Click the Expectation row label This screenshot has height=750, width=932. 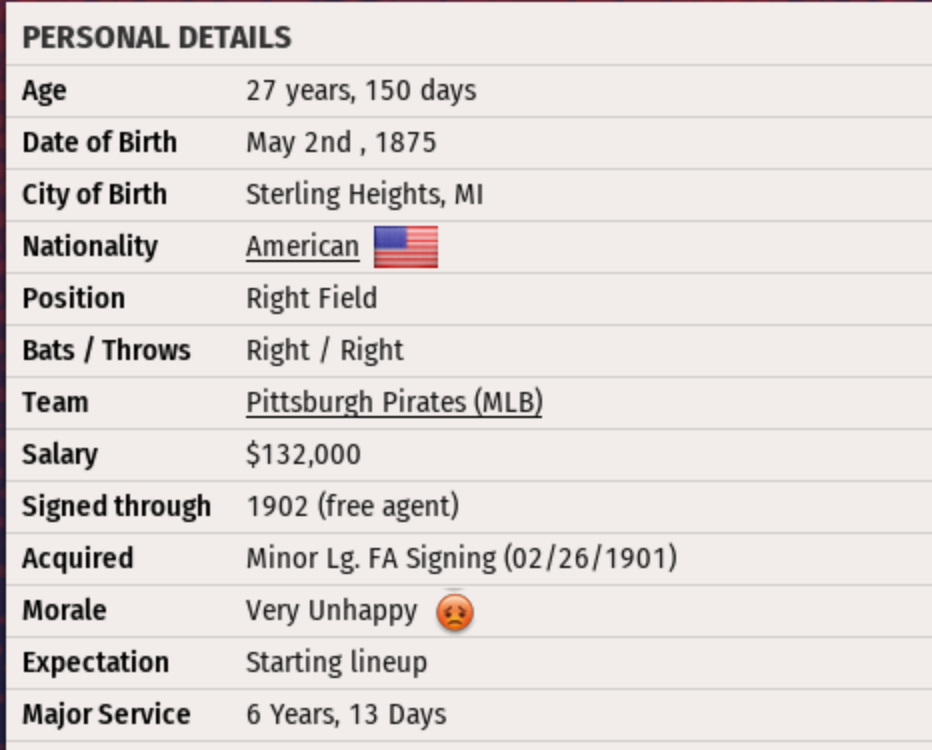[95, 662]
